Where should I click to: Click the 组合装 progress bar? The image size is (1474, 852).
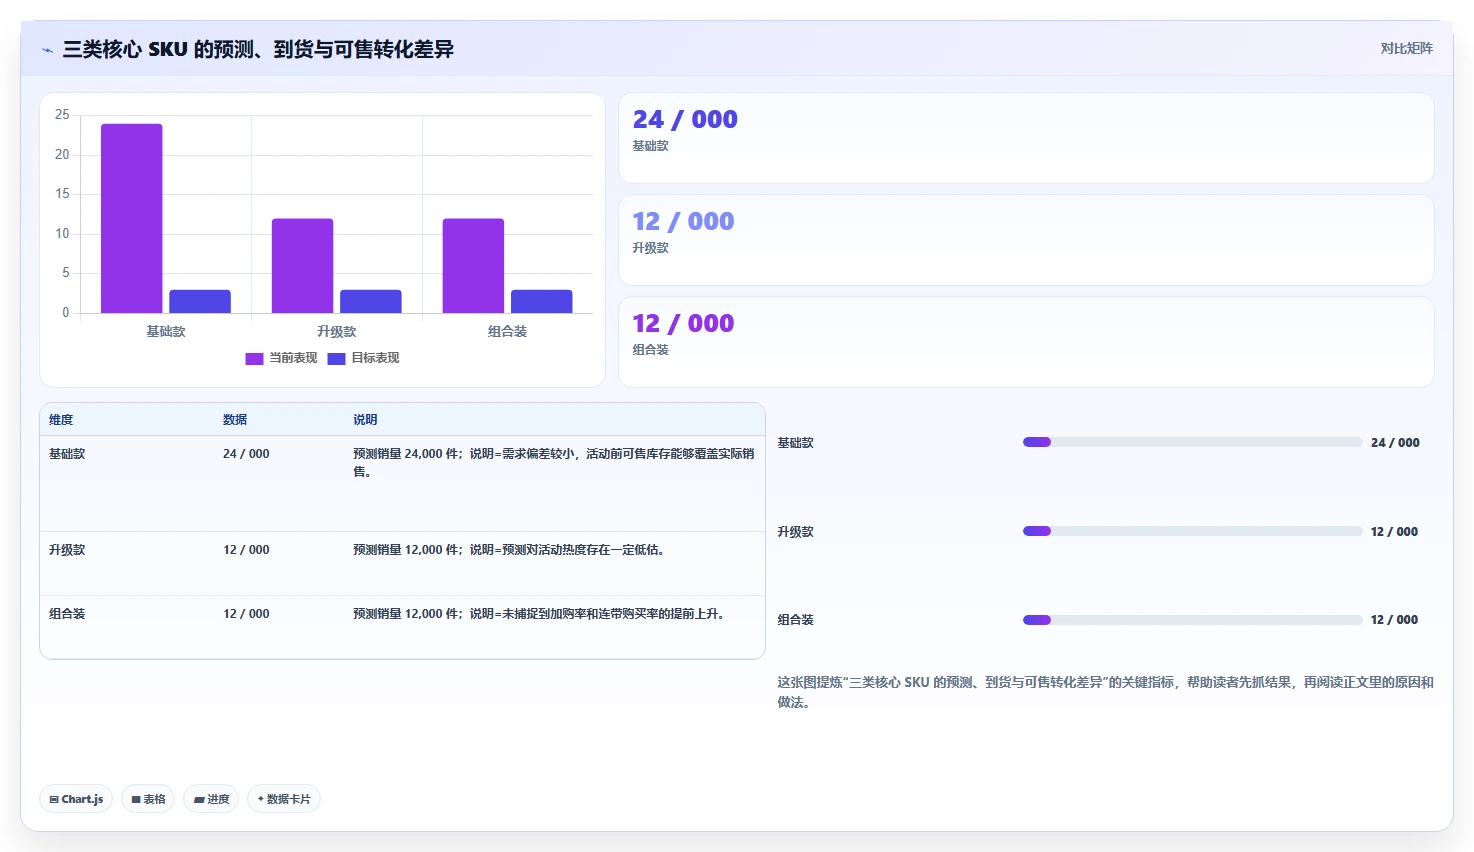[x=1192, y=620]
